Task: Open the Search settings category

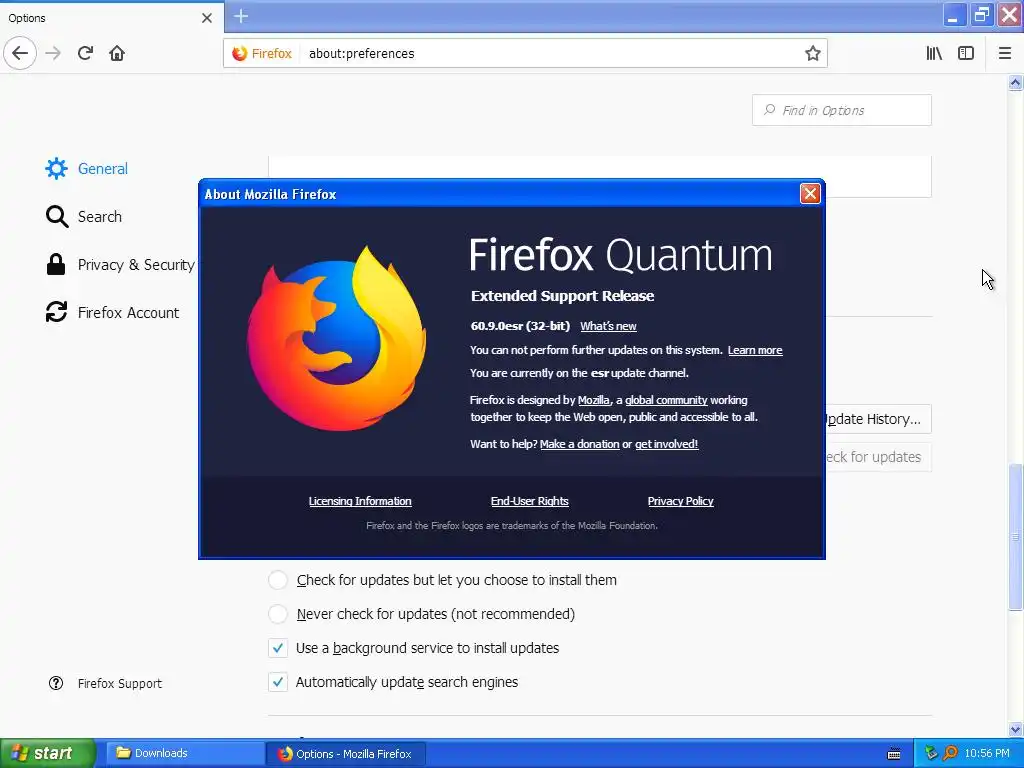Action: pos(84,216)
